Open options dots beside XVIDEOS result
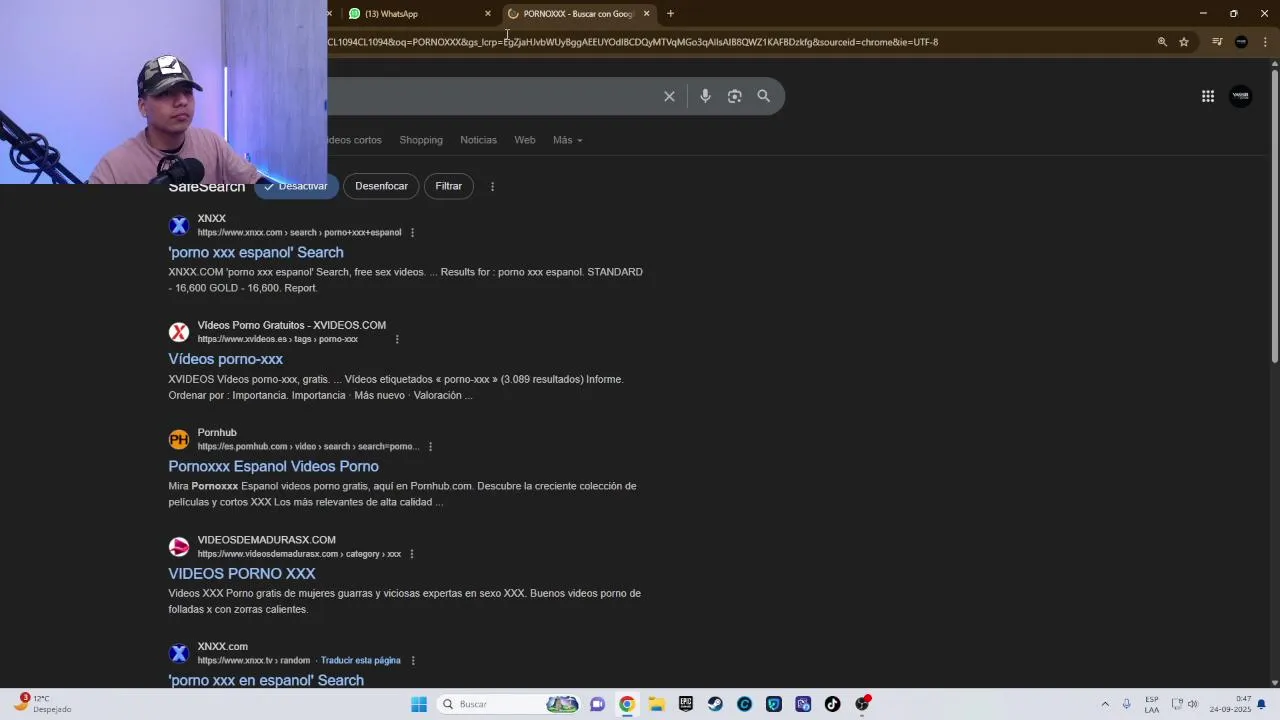This screenshot has width=1280, height=720. click(x=397, y=339)
